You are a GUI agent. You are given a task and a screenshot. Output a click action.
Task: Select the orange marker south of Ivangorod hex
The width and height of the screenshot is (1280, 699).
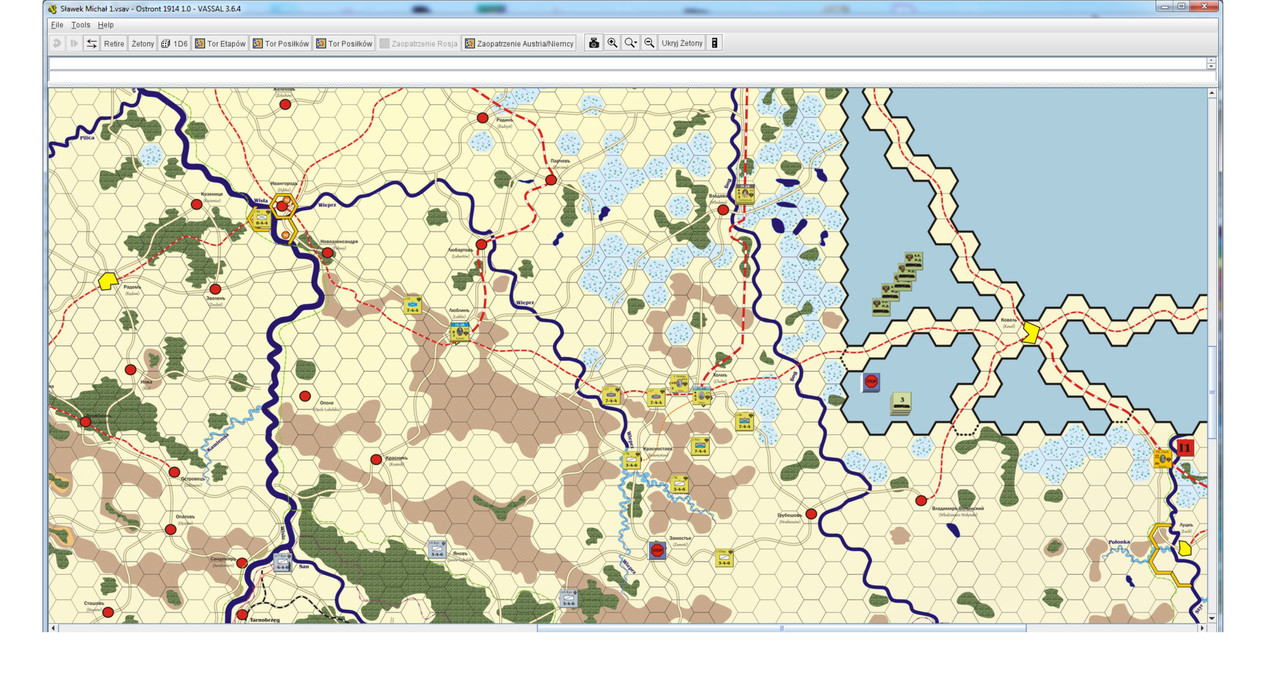coord(287,236)
